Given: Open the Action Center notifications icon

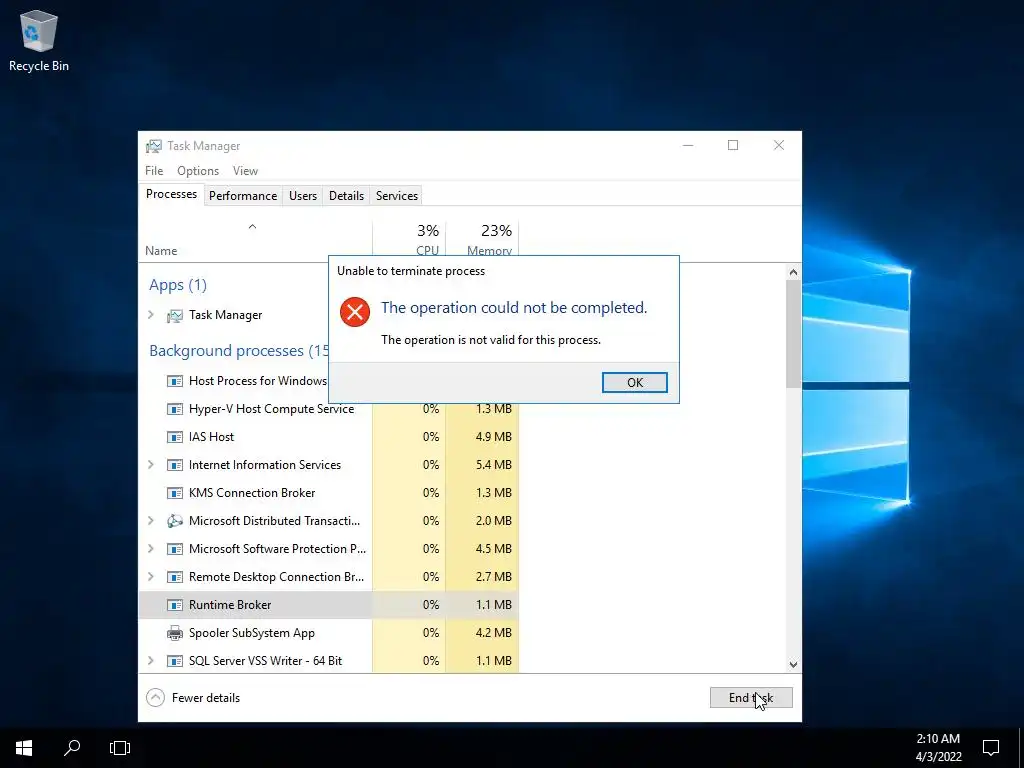Looking at the screenshot, I should click(x=991, y=748).
